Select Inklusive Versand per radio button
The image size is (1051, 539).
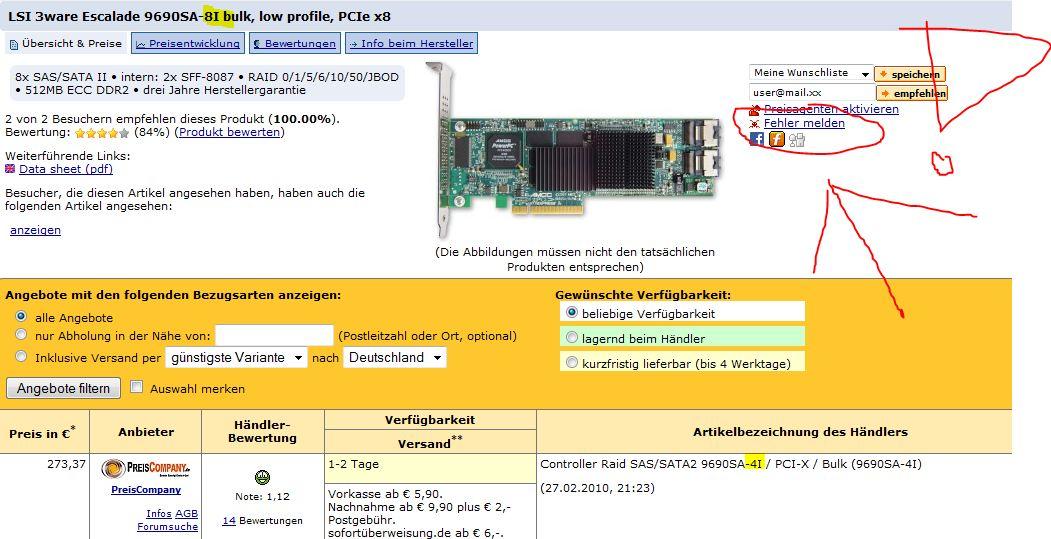pos(21,356)
